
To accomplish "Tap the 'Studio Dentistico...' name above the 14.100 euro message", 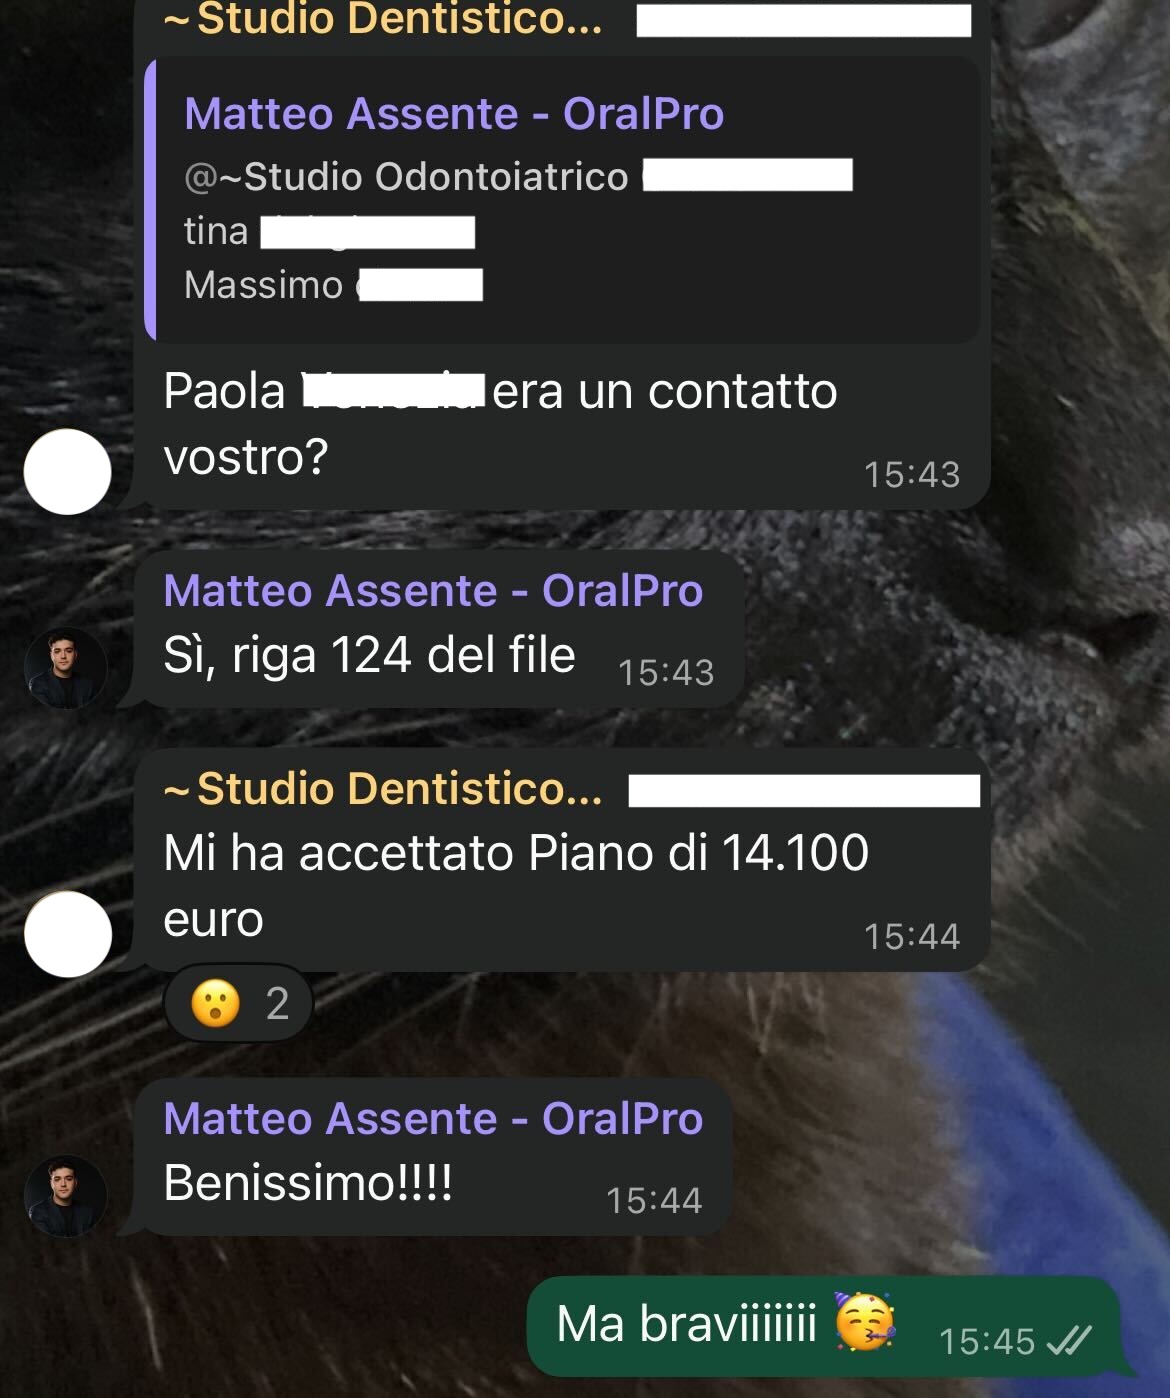I will [382, 789].
